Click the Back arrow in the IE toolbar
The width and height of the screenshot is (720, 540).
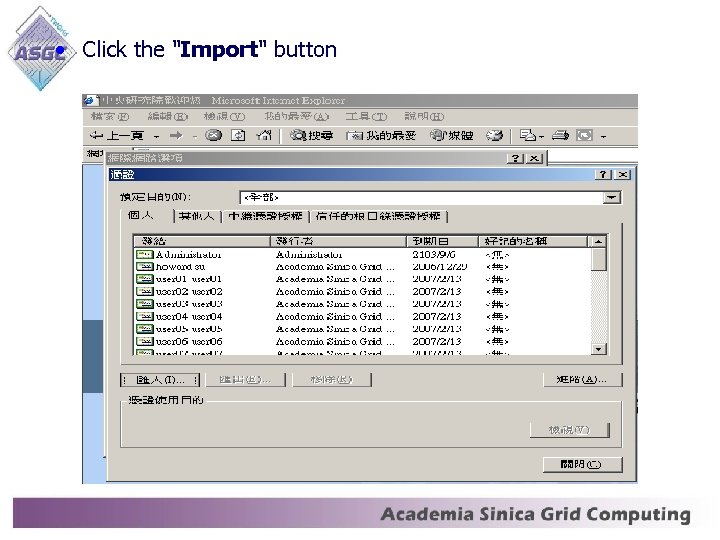(x=96, y=135)
